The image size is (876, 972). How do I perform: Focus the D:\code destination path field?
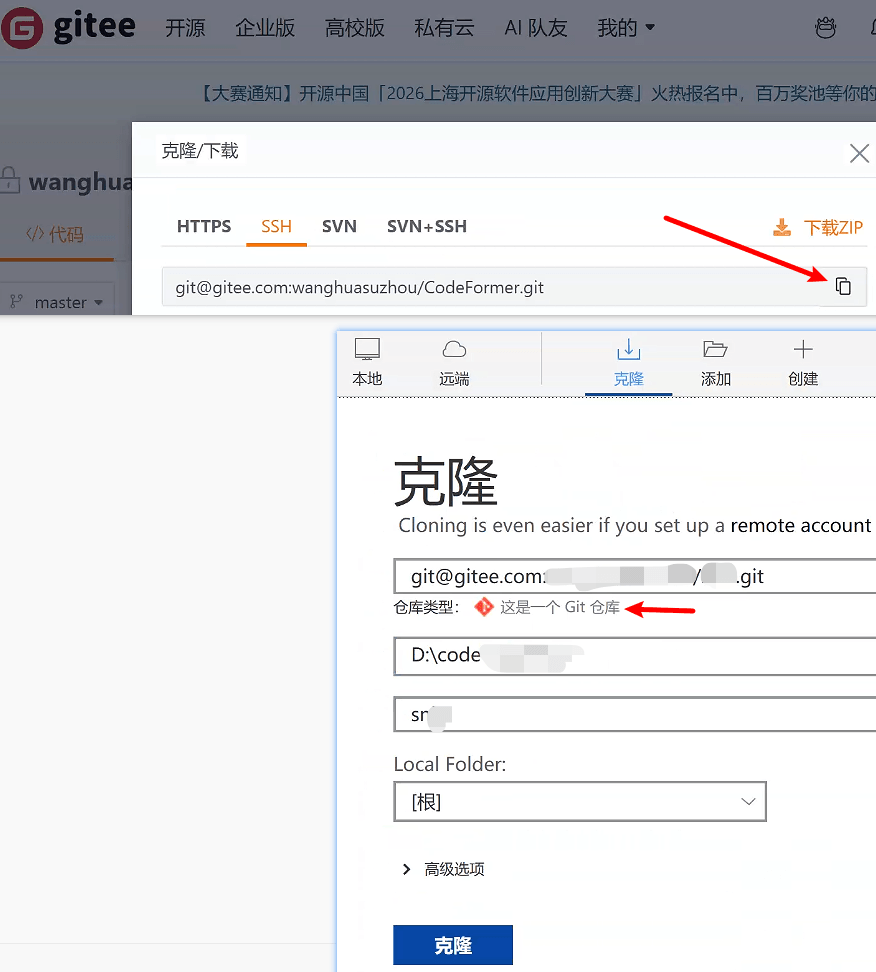pyautogui.click(x=635, y=656)
